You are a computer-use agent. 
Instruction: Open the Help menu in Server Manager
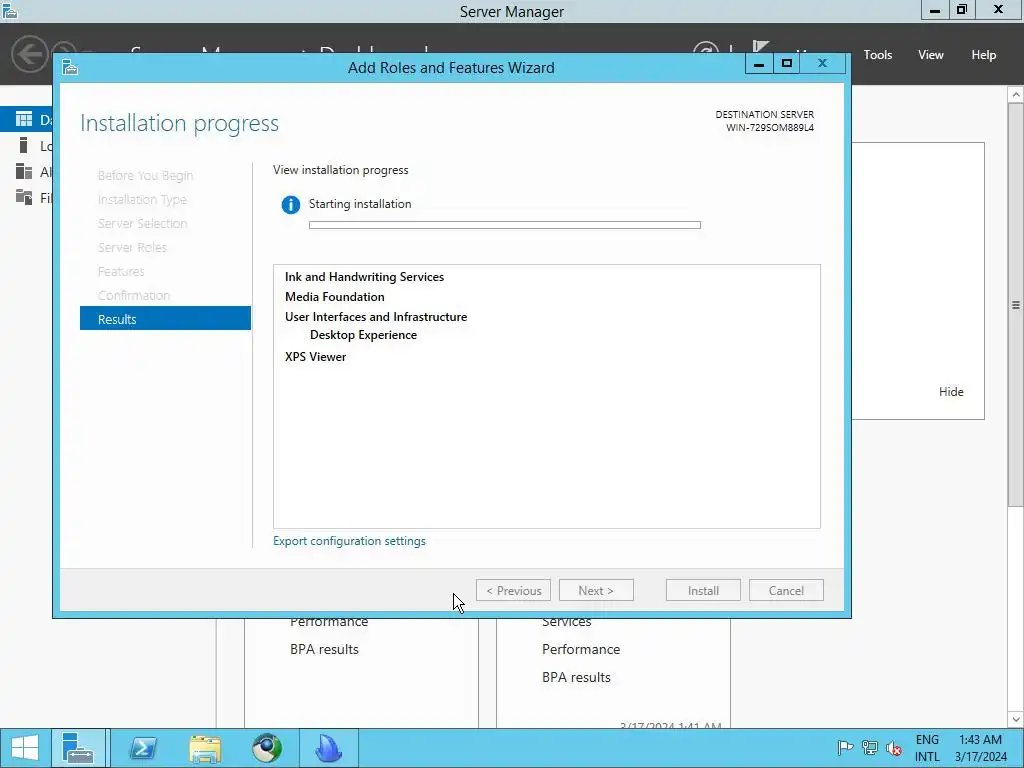click(x=984, y=55)
